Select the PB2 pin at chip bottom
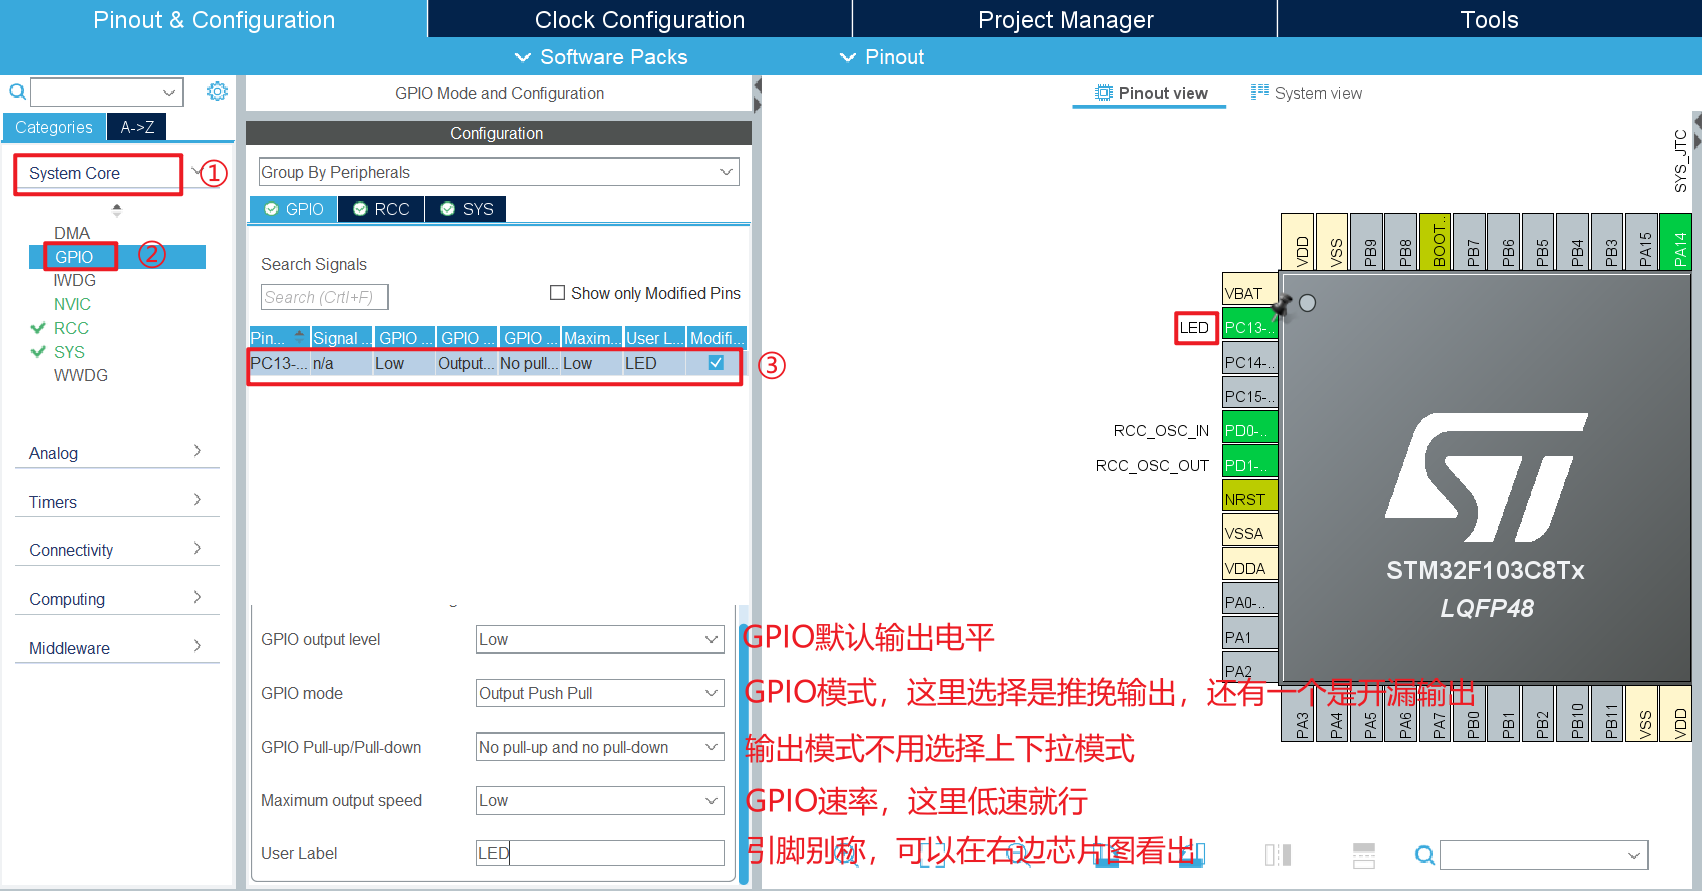The image size is (1702, 891). [1538, 713]
